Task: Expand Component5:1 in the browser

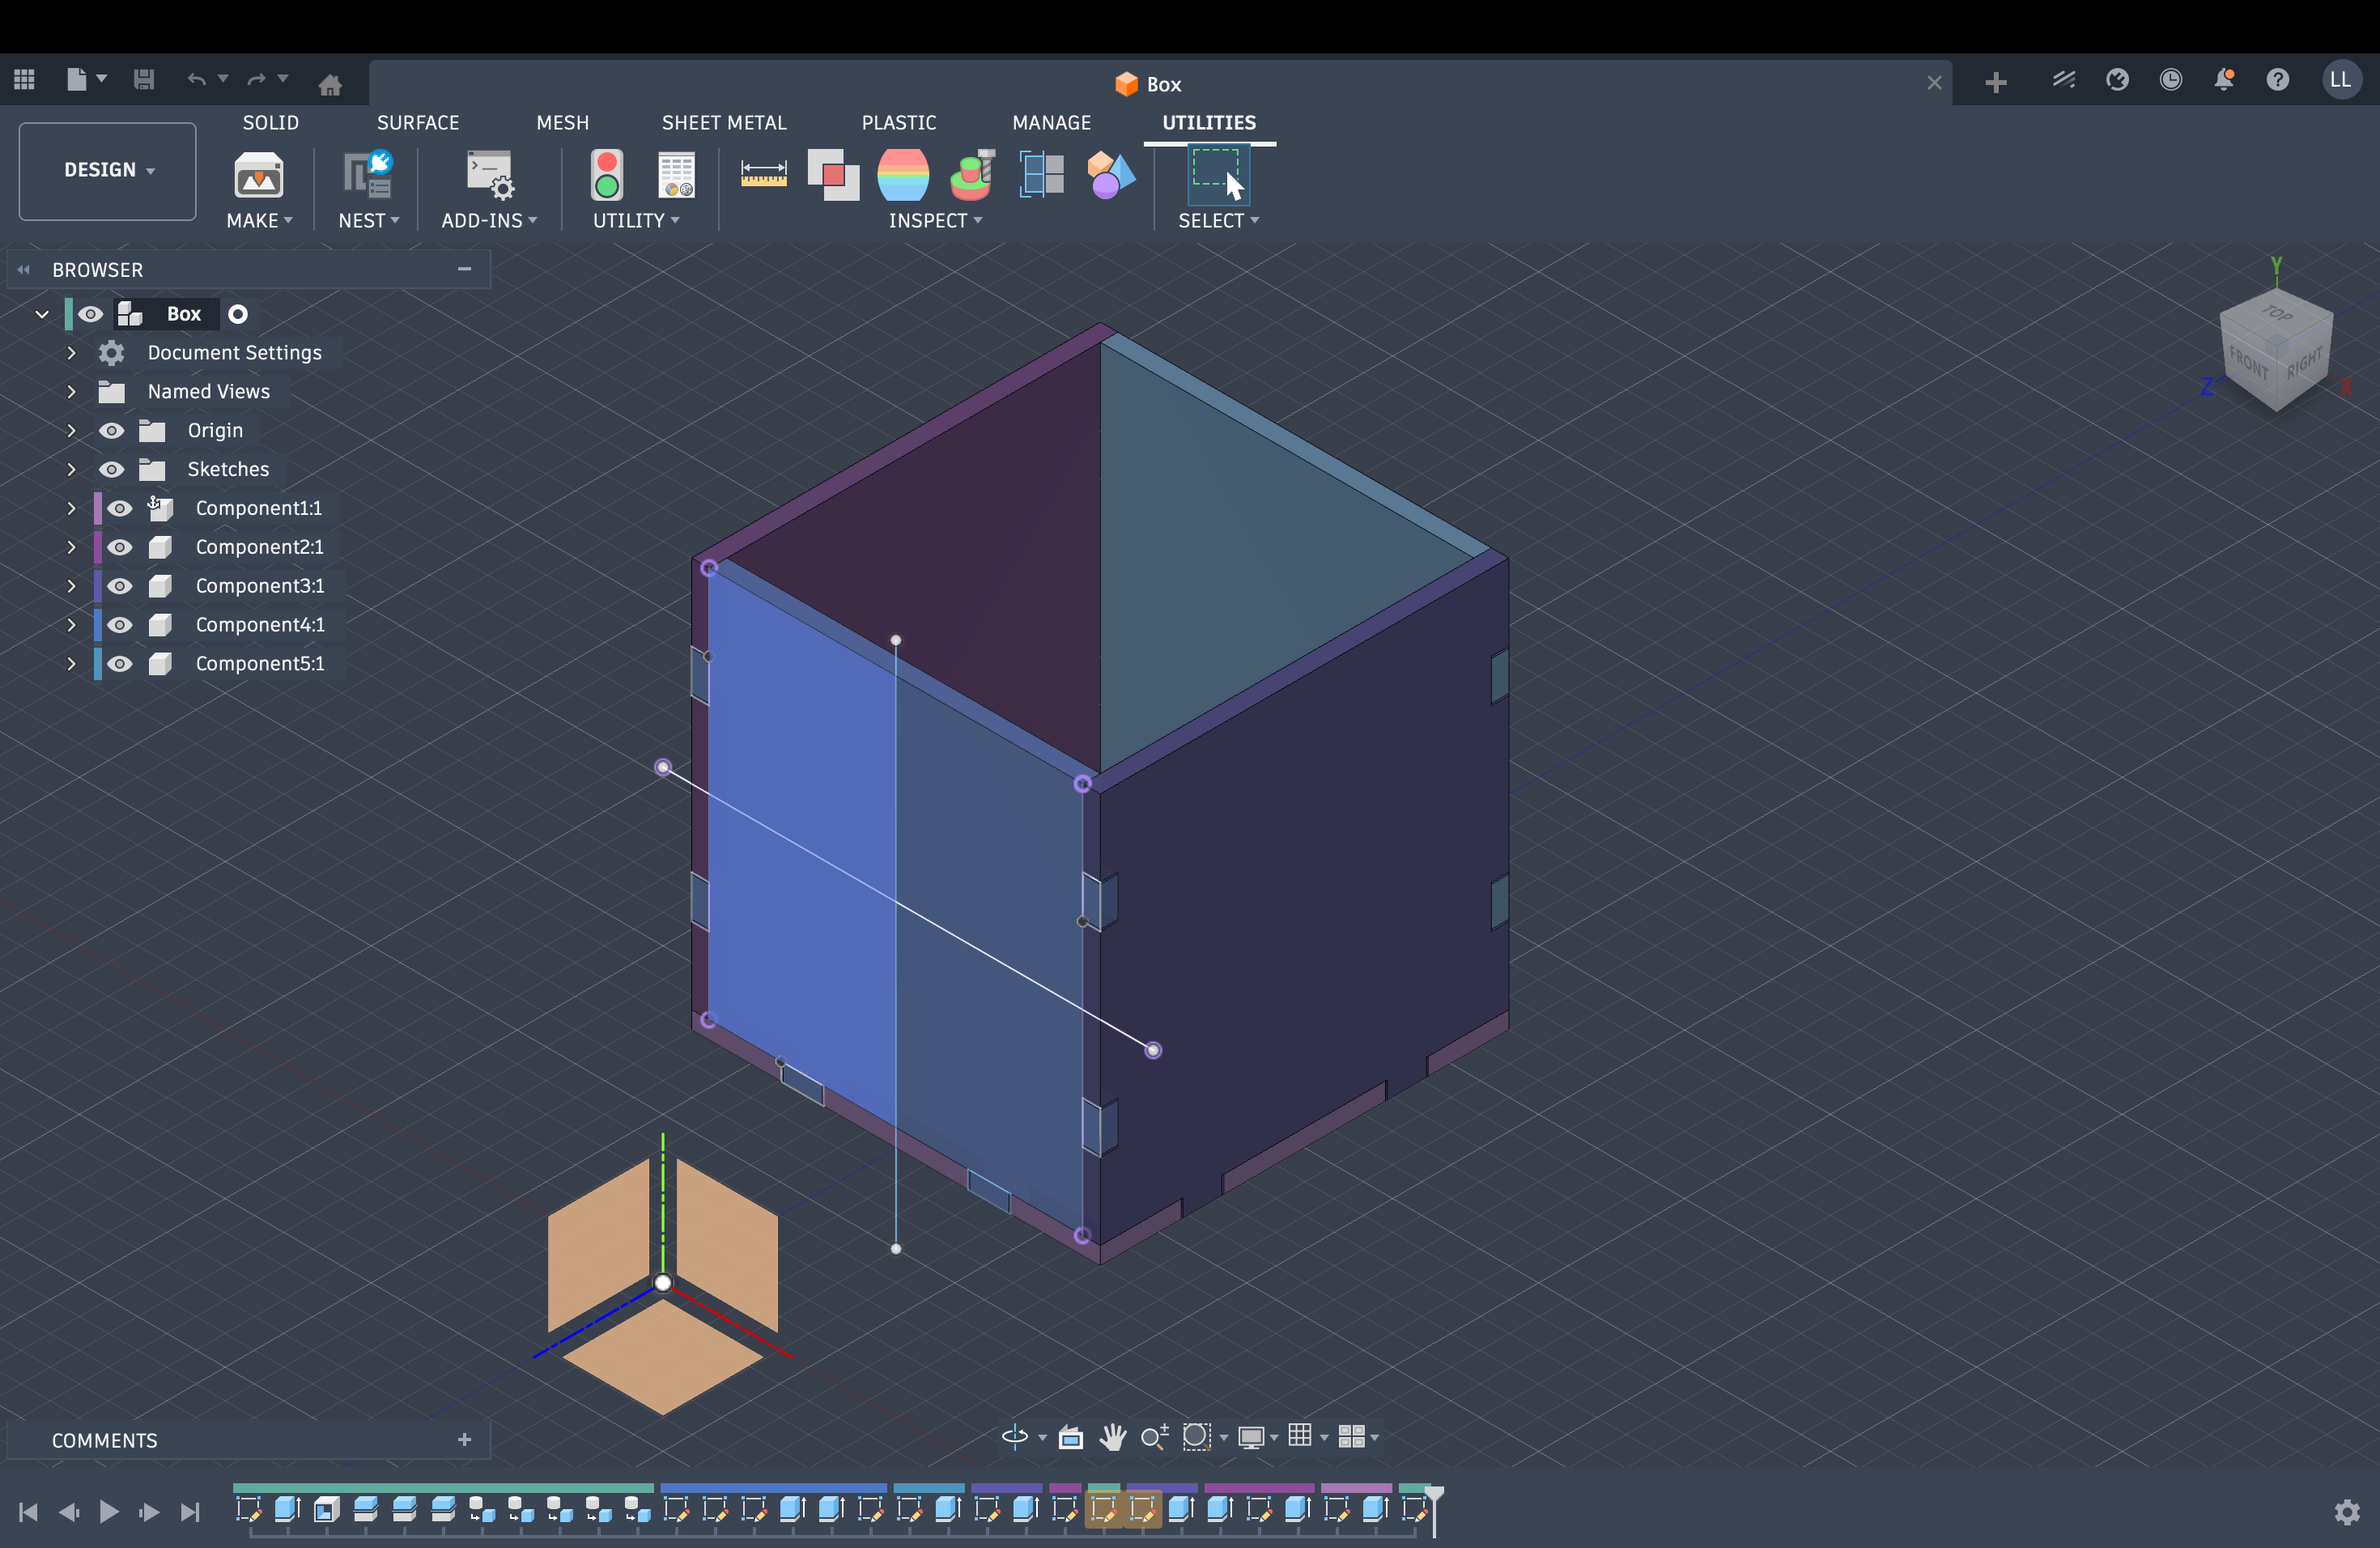Action: coord(71,663)
